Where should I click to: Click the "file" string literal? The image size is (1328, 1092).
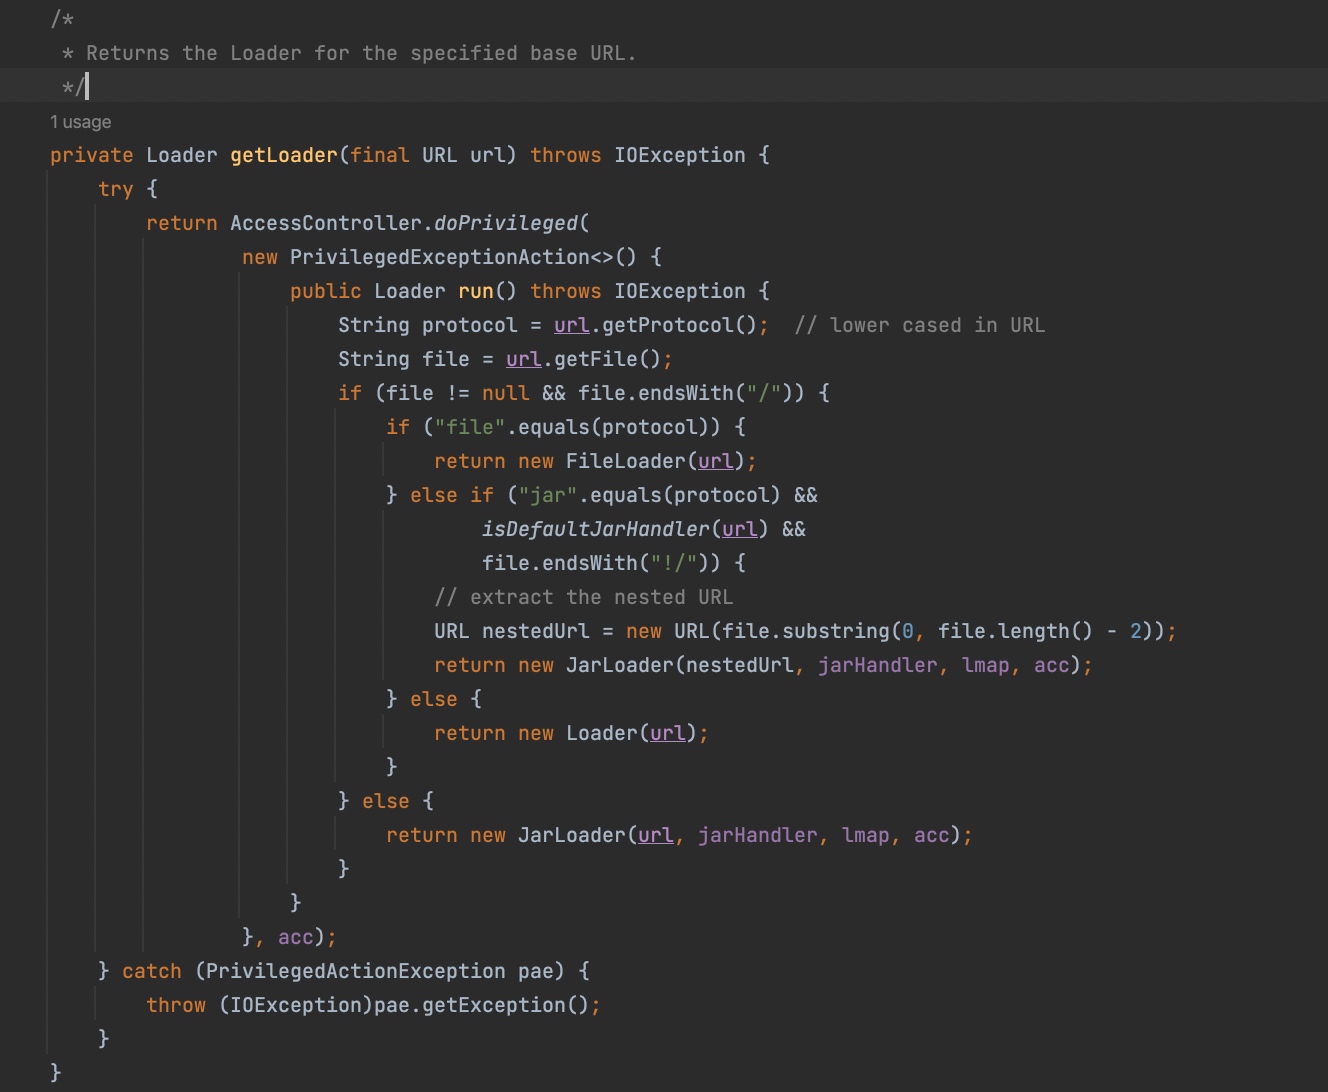point(469,427)
